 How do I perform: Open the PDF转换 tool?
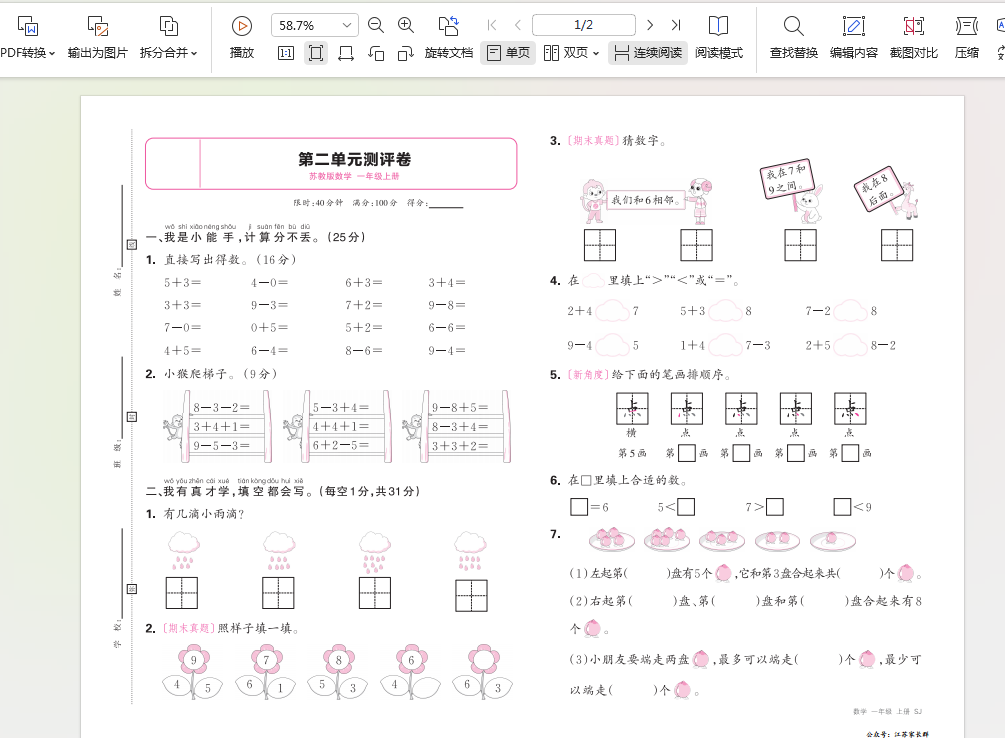coord(27,37)
